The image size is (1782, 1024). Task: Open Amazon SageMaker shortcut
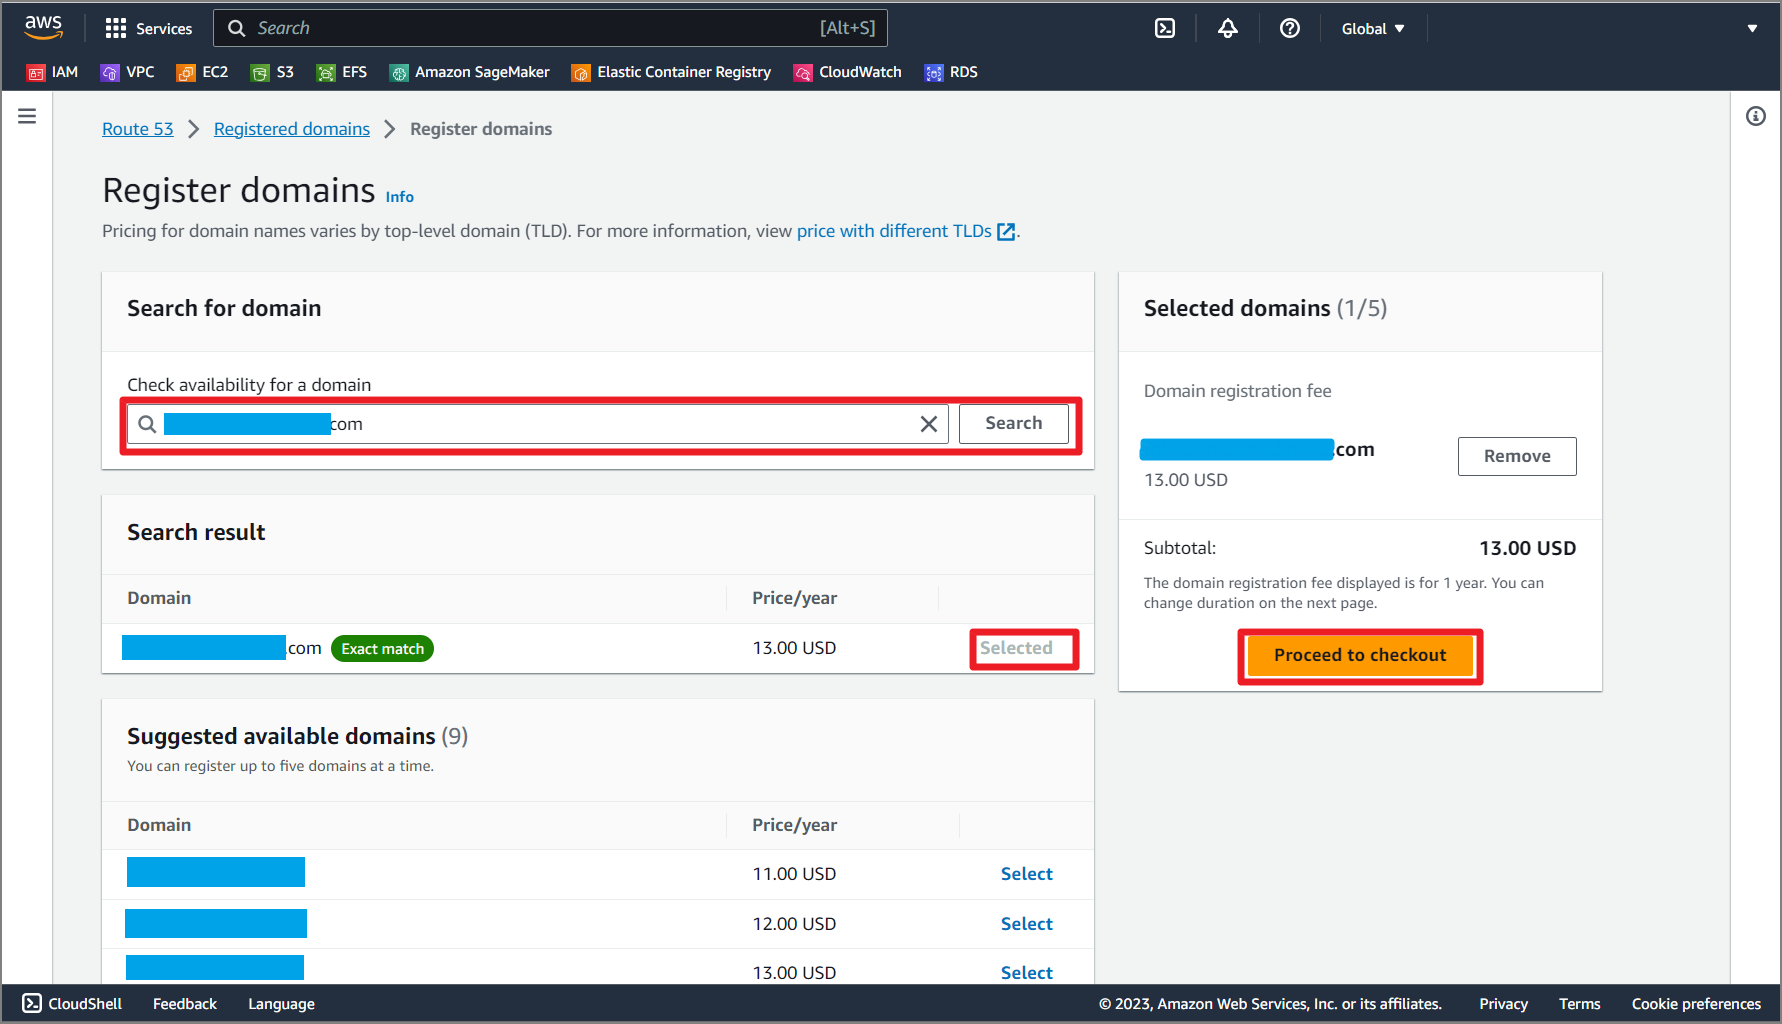pyautogui.click(x=470, y=72)
